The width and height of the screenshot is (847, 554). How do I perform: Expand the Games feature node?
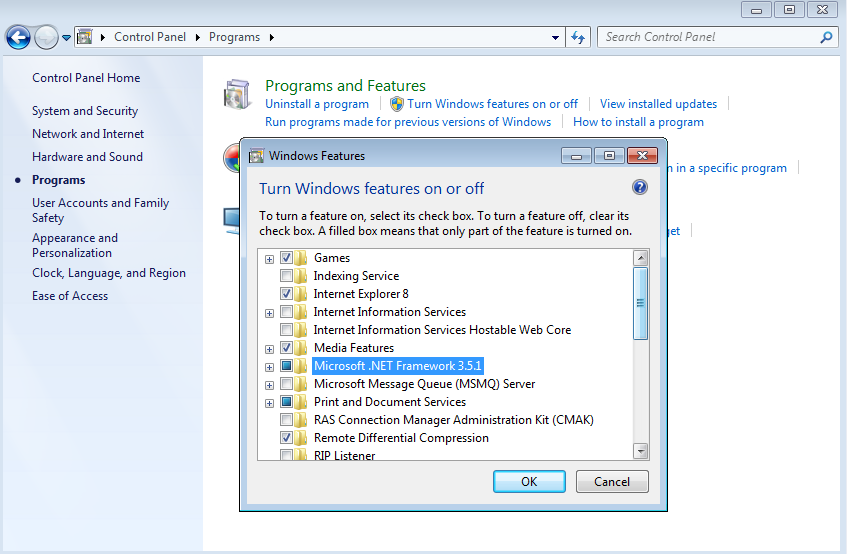click(270, 259)
